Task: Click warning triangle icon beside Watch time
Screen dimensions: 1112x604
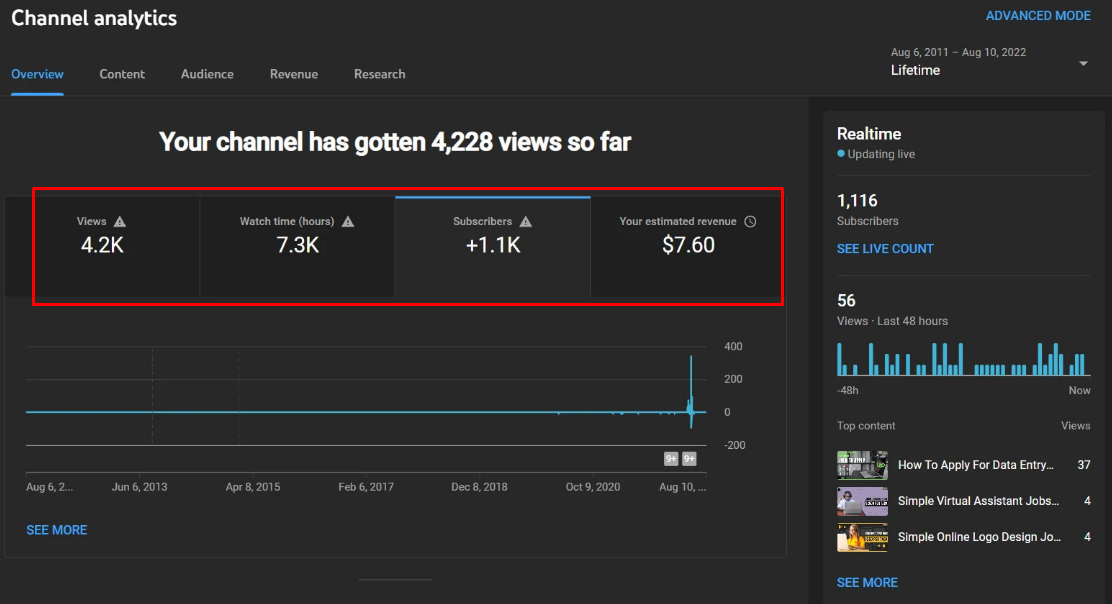Action: (348, 222)
